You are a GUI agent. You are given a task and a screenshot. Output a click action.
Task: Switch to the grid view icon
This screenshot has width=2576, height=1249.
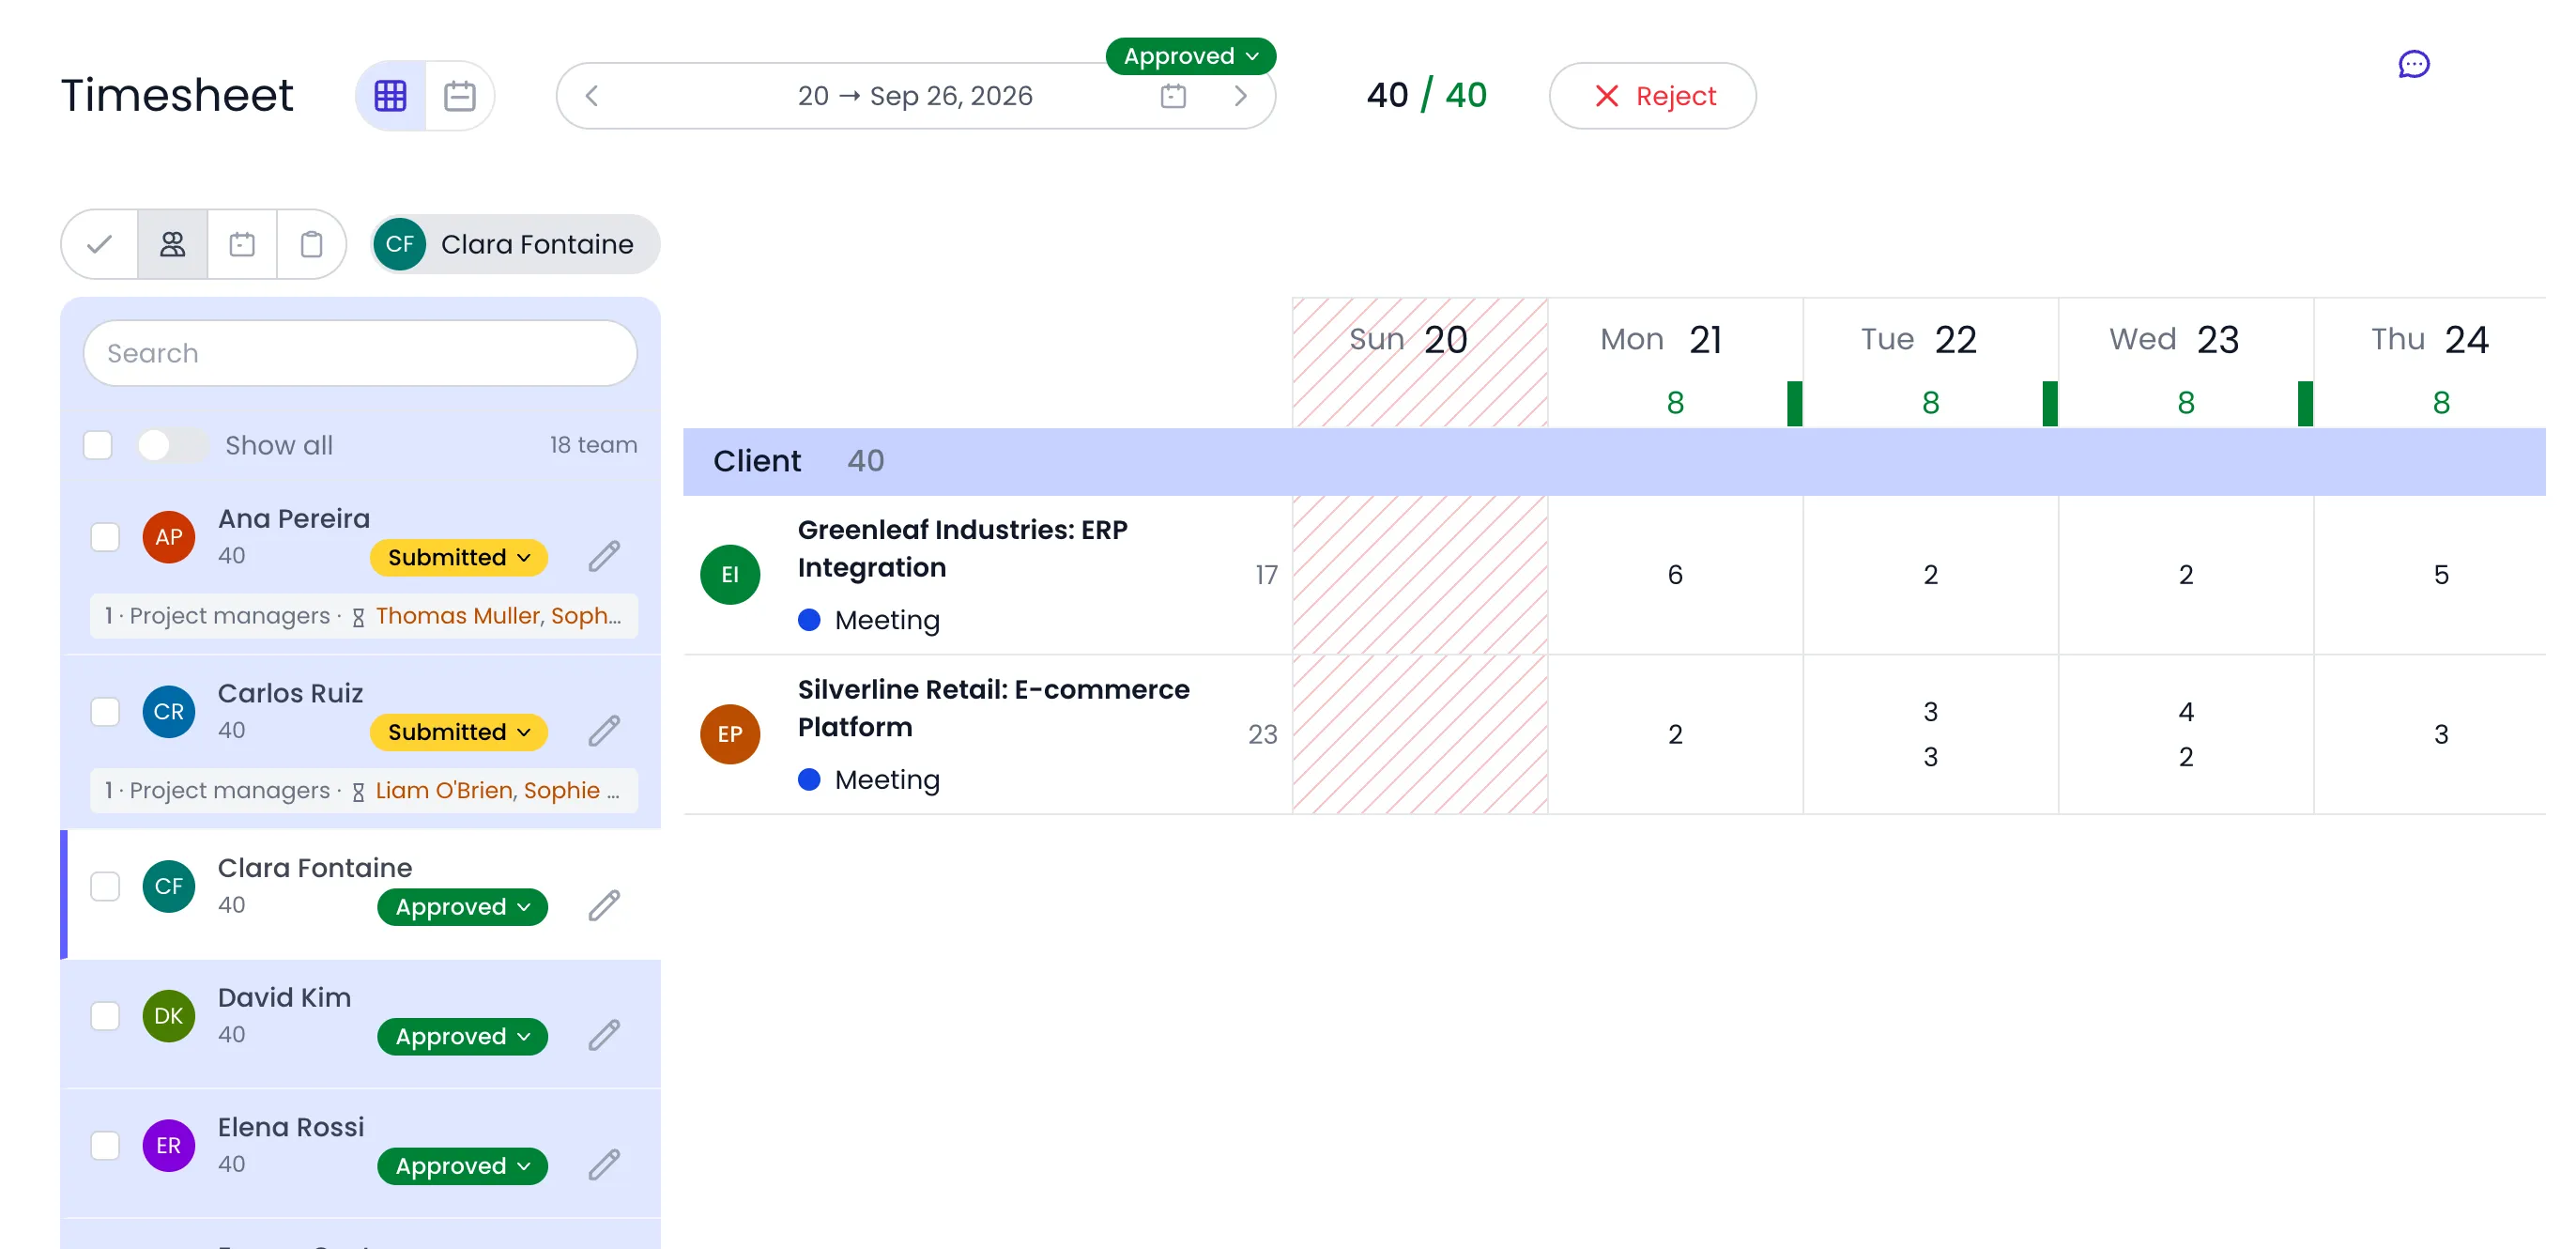click(390, 96)
